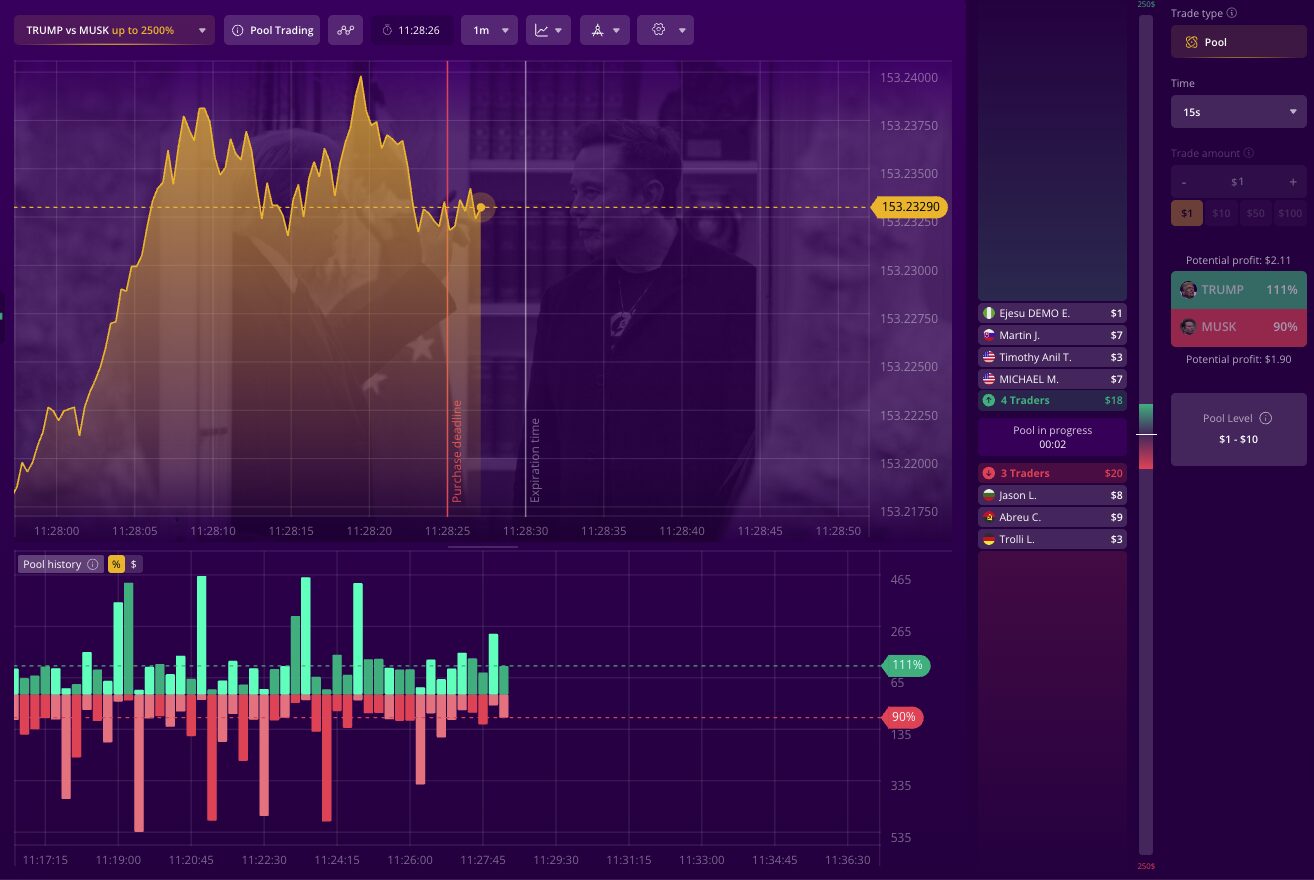Click the Pool history info icon
Screen dimensions: 1314x880
point(93,564)
